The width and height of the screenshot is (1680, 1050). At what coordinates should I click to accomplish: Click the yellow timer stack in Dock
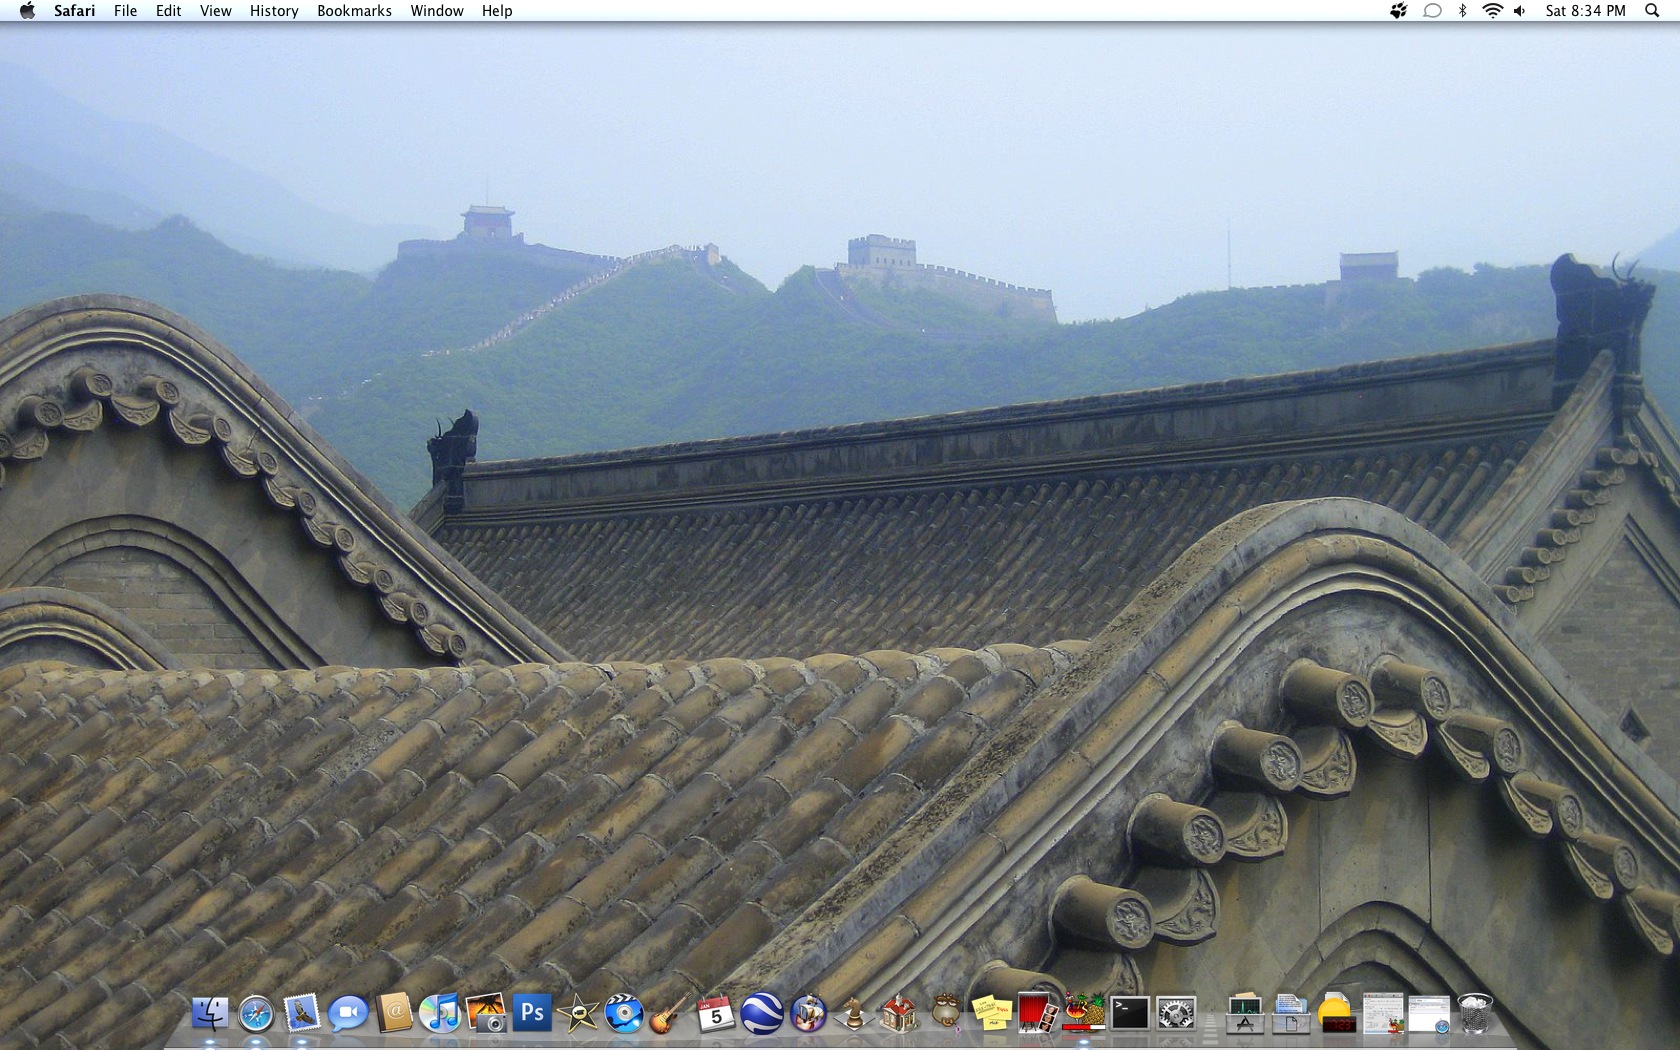point(1337,1013)
